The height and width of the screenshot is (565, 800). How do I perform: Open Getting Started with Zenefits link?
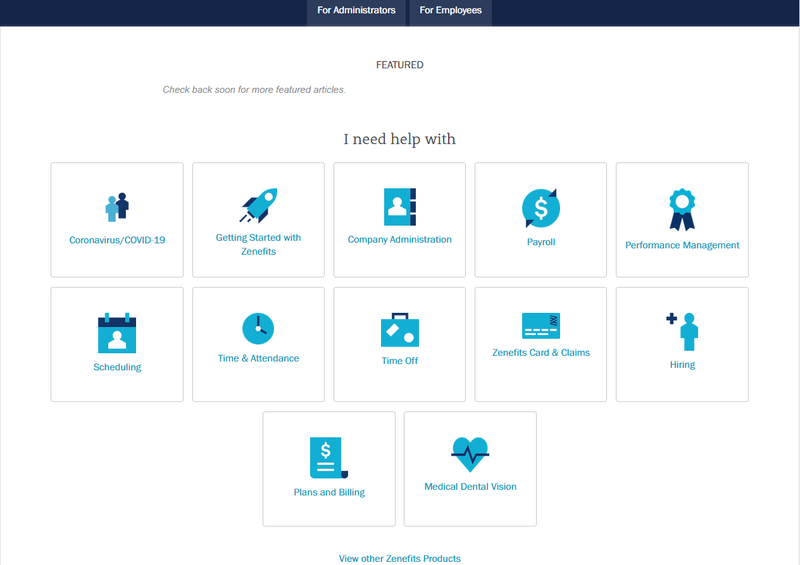point(258,244)
